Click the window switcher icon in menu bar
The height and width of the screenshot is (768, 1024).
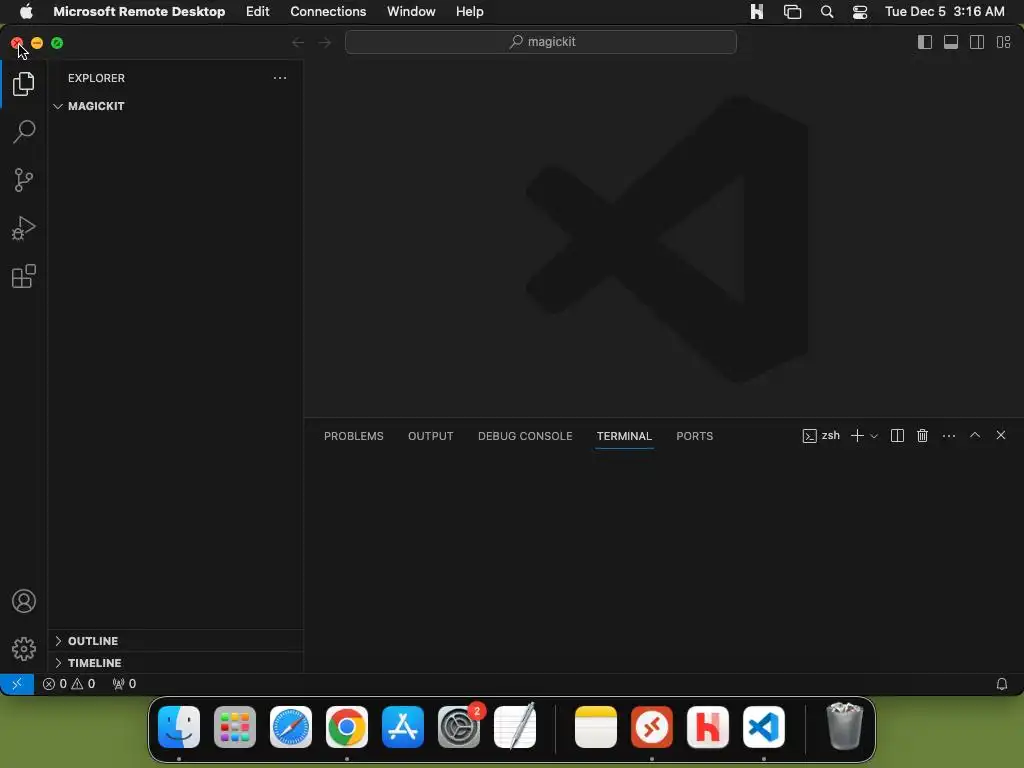tap(792, 12)
